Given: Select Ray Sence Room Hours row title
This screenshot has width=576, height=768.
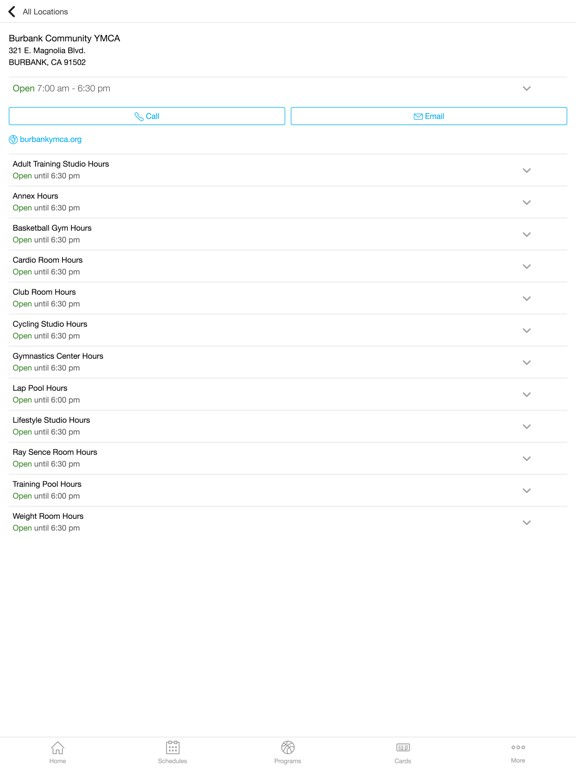Looking at the screenshot, I should pyautogui.click(x=55, y=452).
